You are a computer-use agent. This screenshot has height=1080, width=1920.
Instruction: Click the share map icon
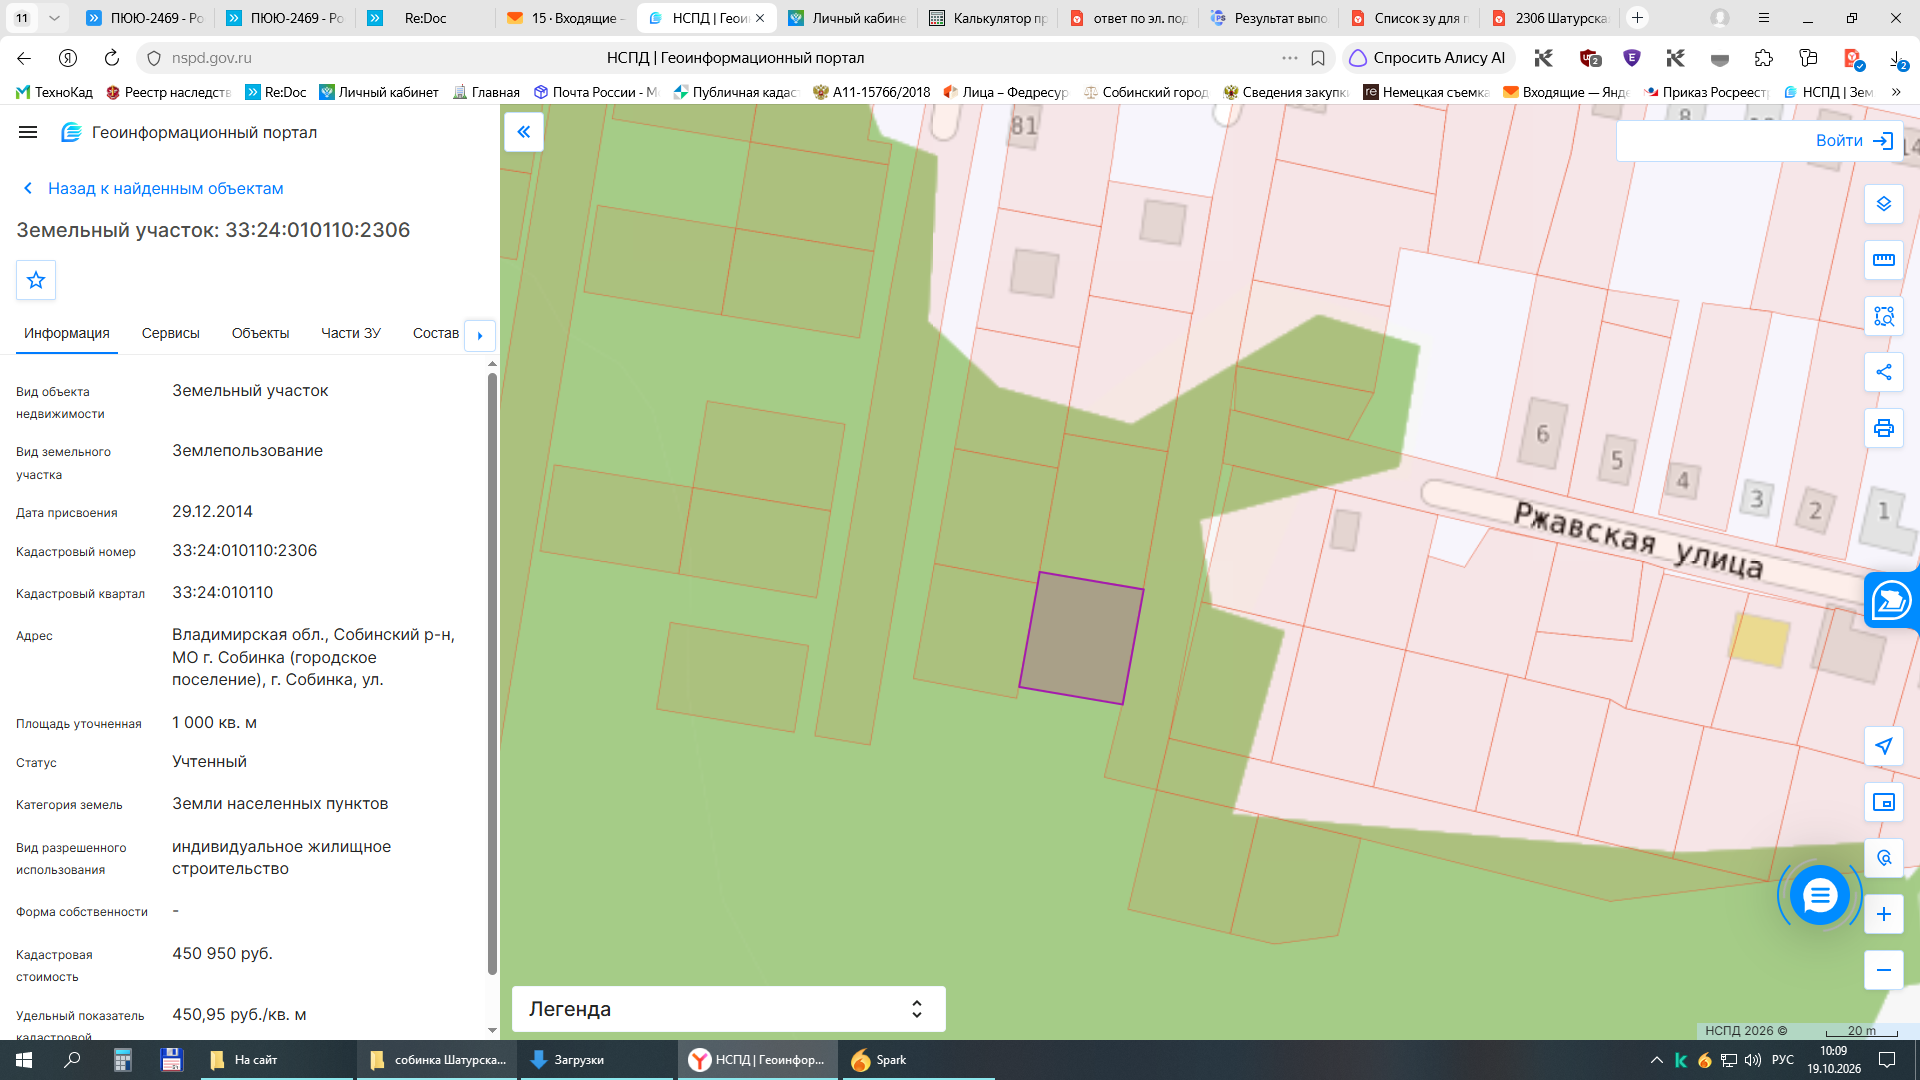click(x=1884, y=372)
